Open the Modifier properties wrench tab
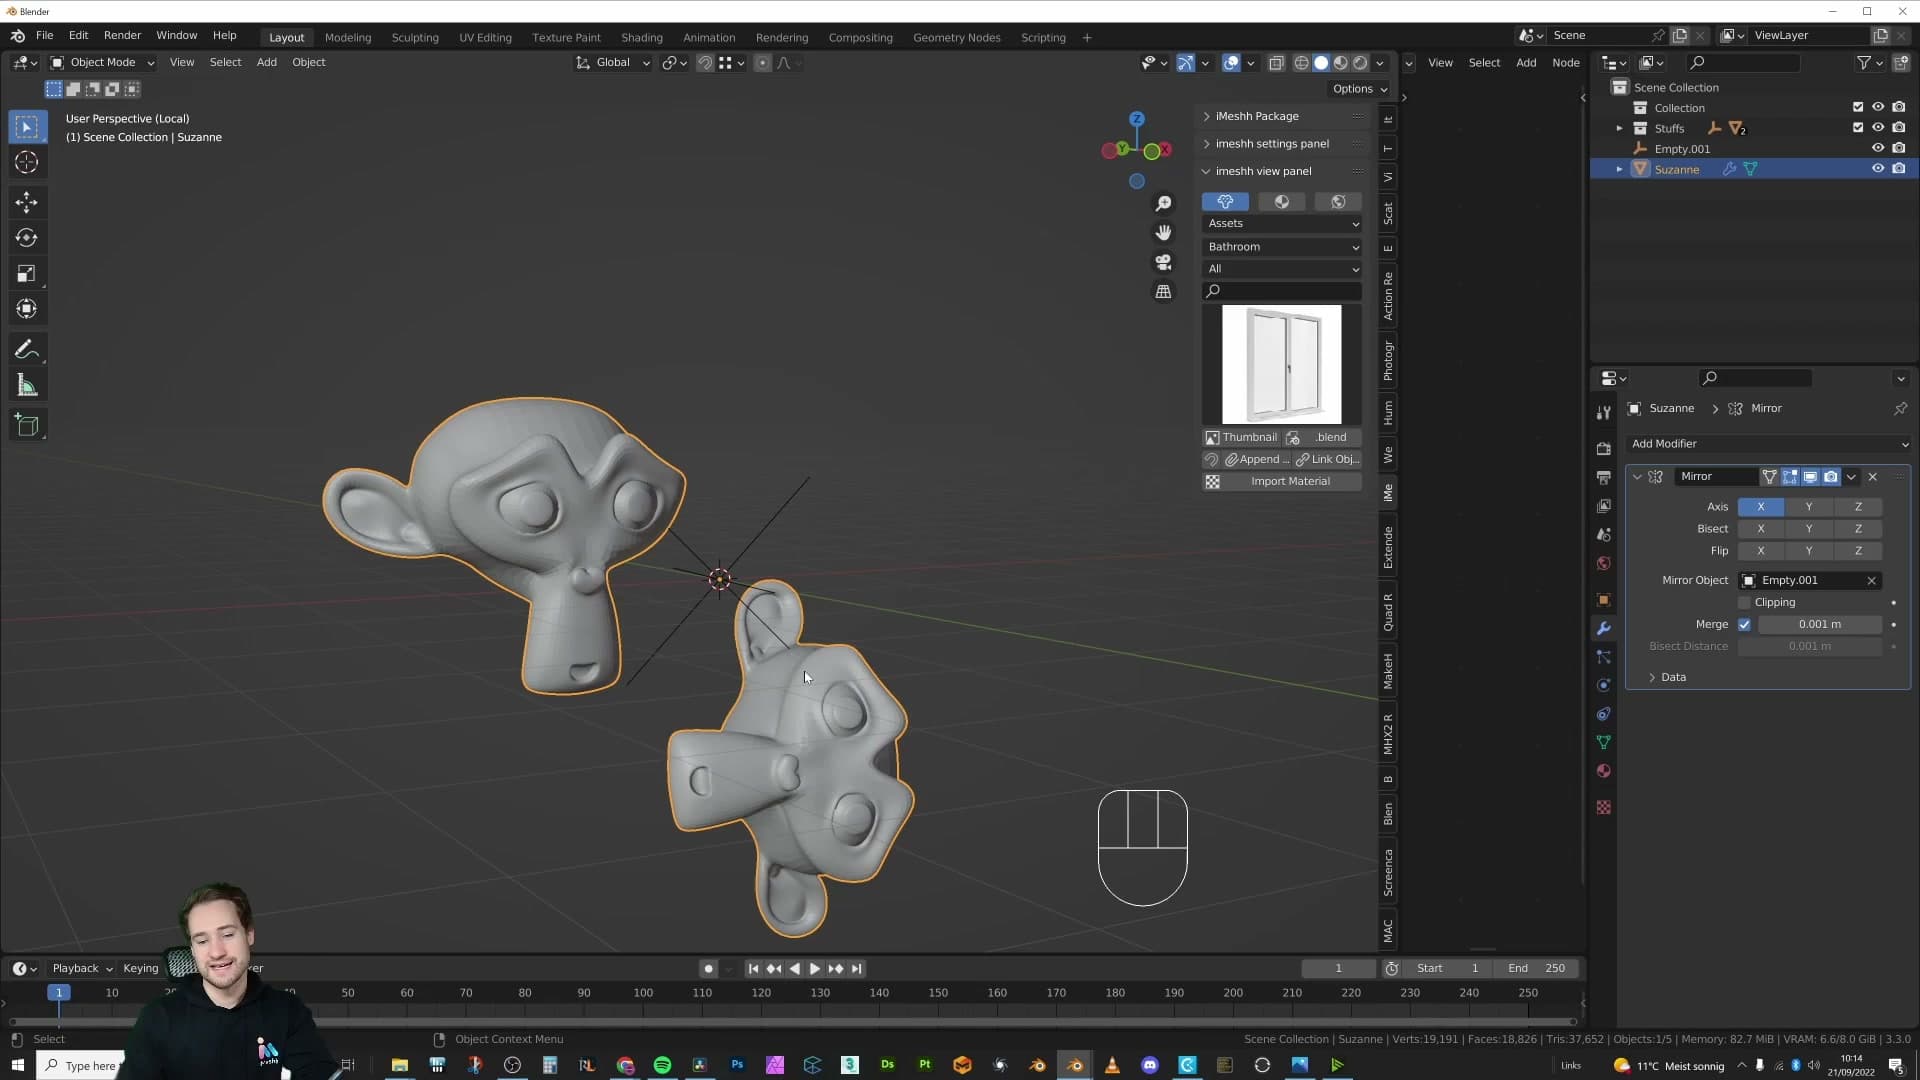The image size is (1920, 1080). pos(1604,628)
